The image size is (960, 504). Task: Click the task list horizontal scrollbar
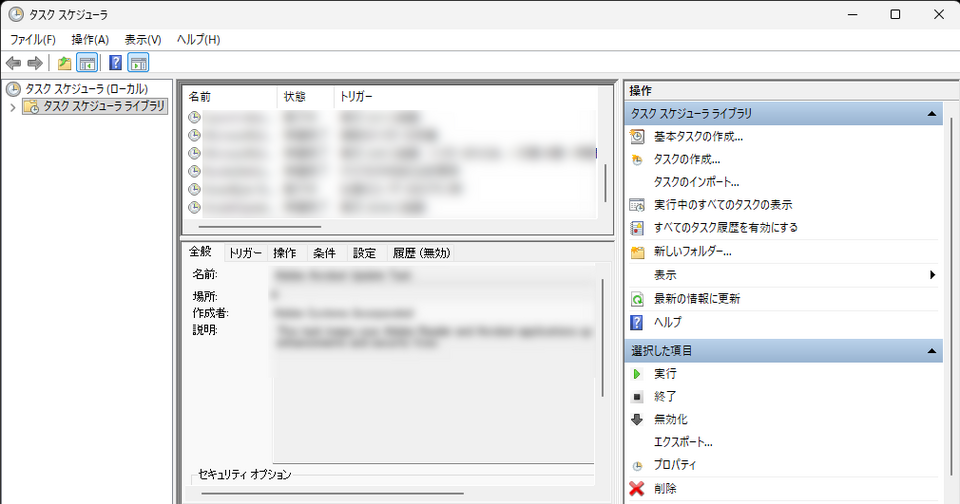point(260,227)
